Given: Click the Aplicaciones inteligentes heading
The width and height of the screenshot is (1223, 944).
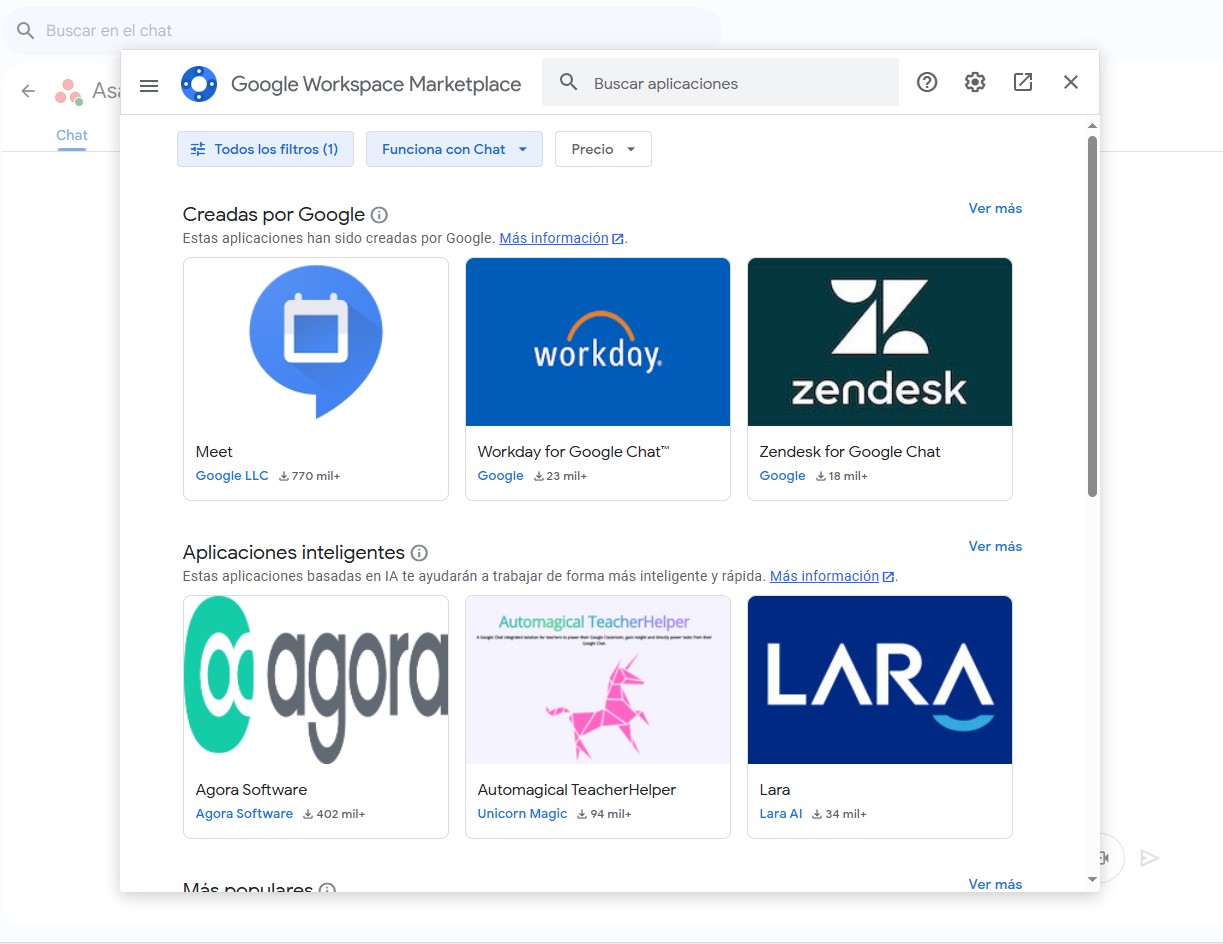Looking at the screenshot, I should pyautogui.click(x=294, y=553).
